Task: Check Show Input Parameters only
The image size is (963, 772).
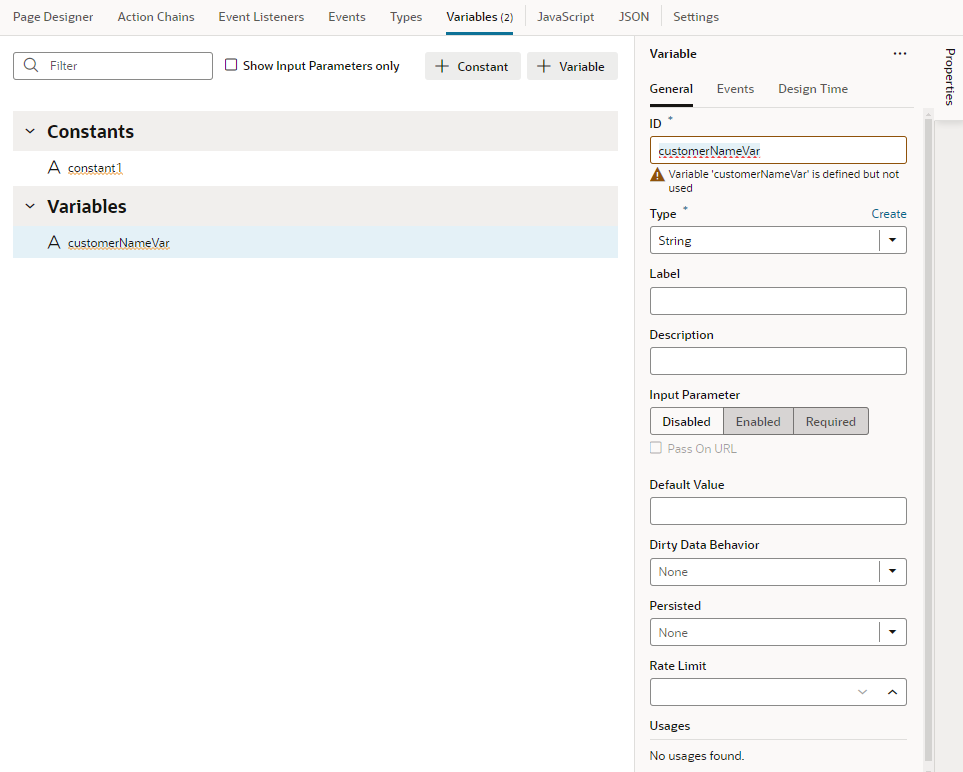Action: click(x=231, y=65)
